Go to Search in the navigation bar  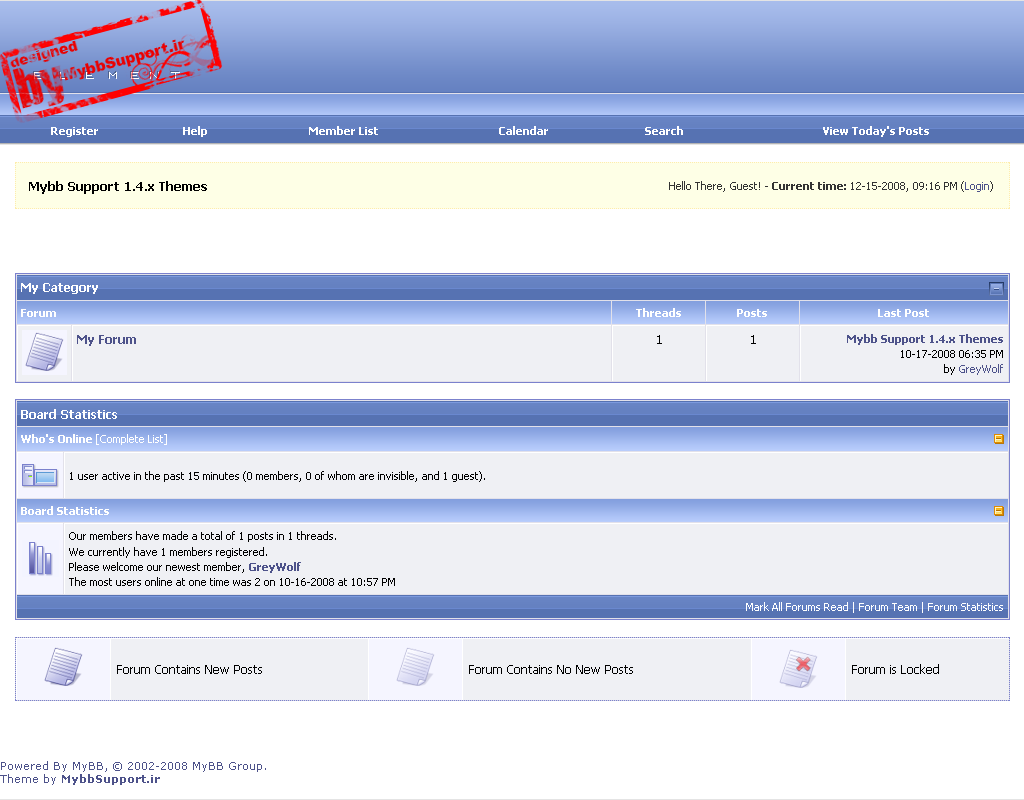pos(664,131)
